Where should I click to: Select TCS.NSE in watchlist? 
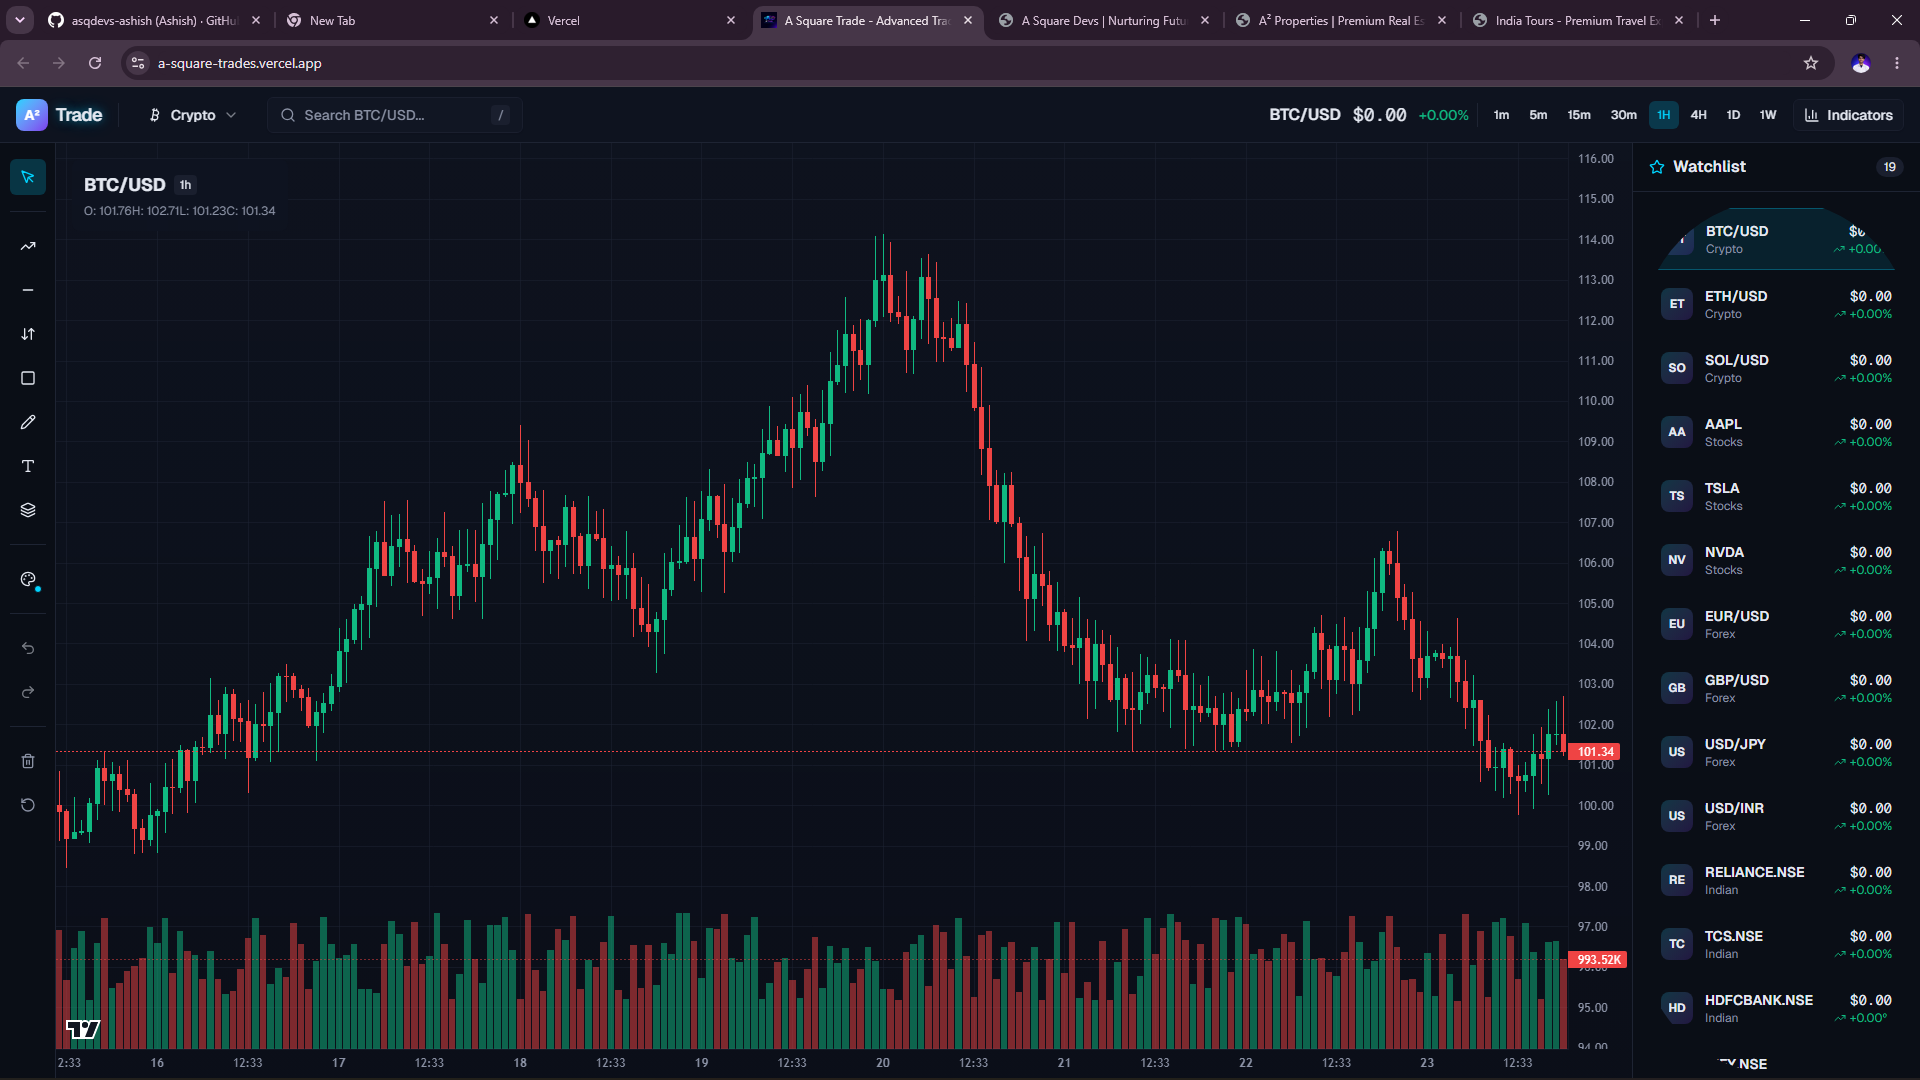click(1776, 944)
